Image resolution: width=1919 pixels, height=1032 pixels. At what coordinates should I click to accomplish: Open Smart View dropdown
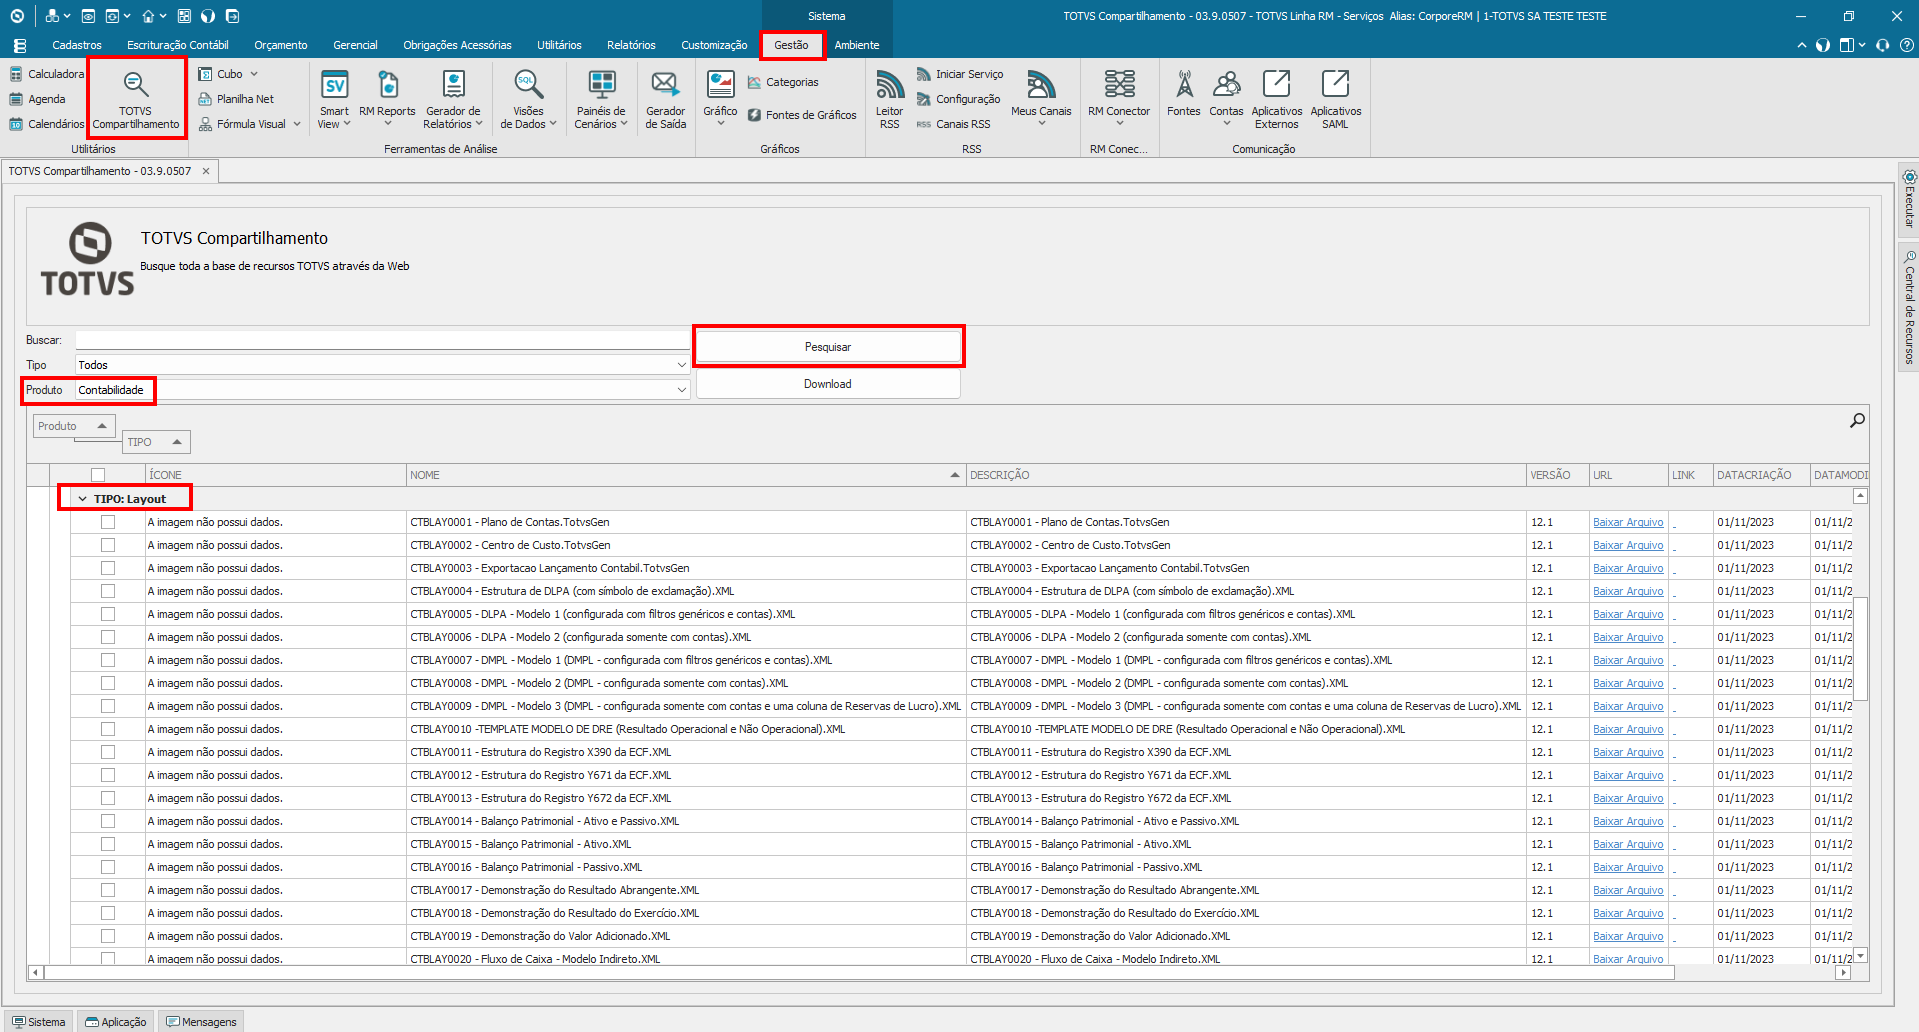334,98
